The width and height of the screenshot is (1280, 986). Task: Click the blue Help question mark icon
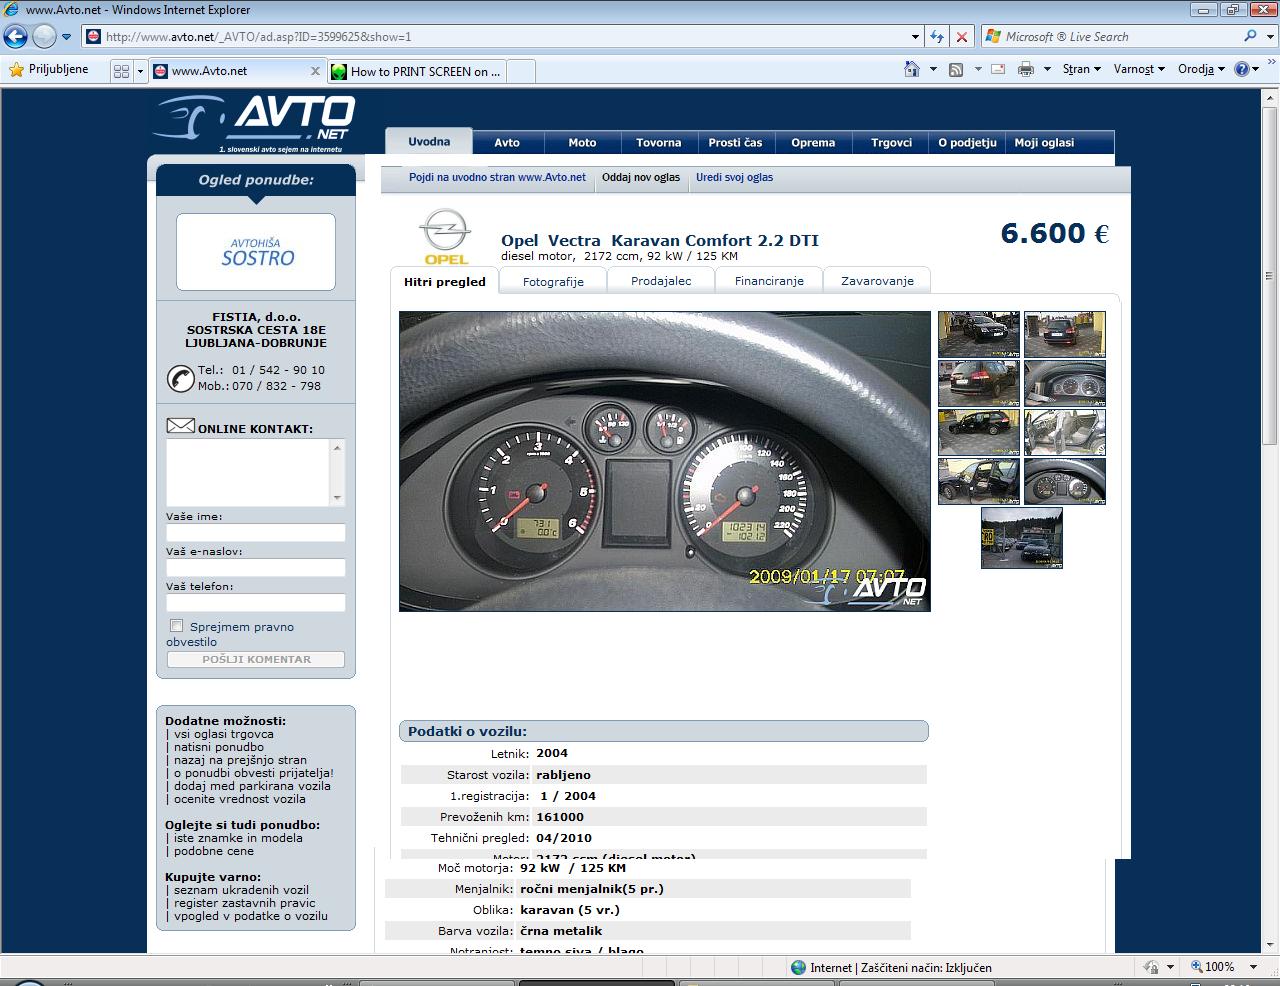click(1242, 69)
